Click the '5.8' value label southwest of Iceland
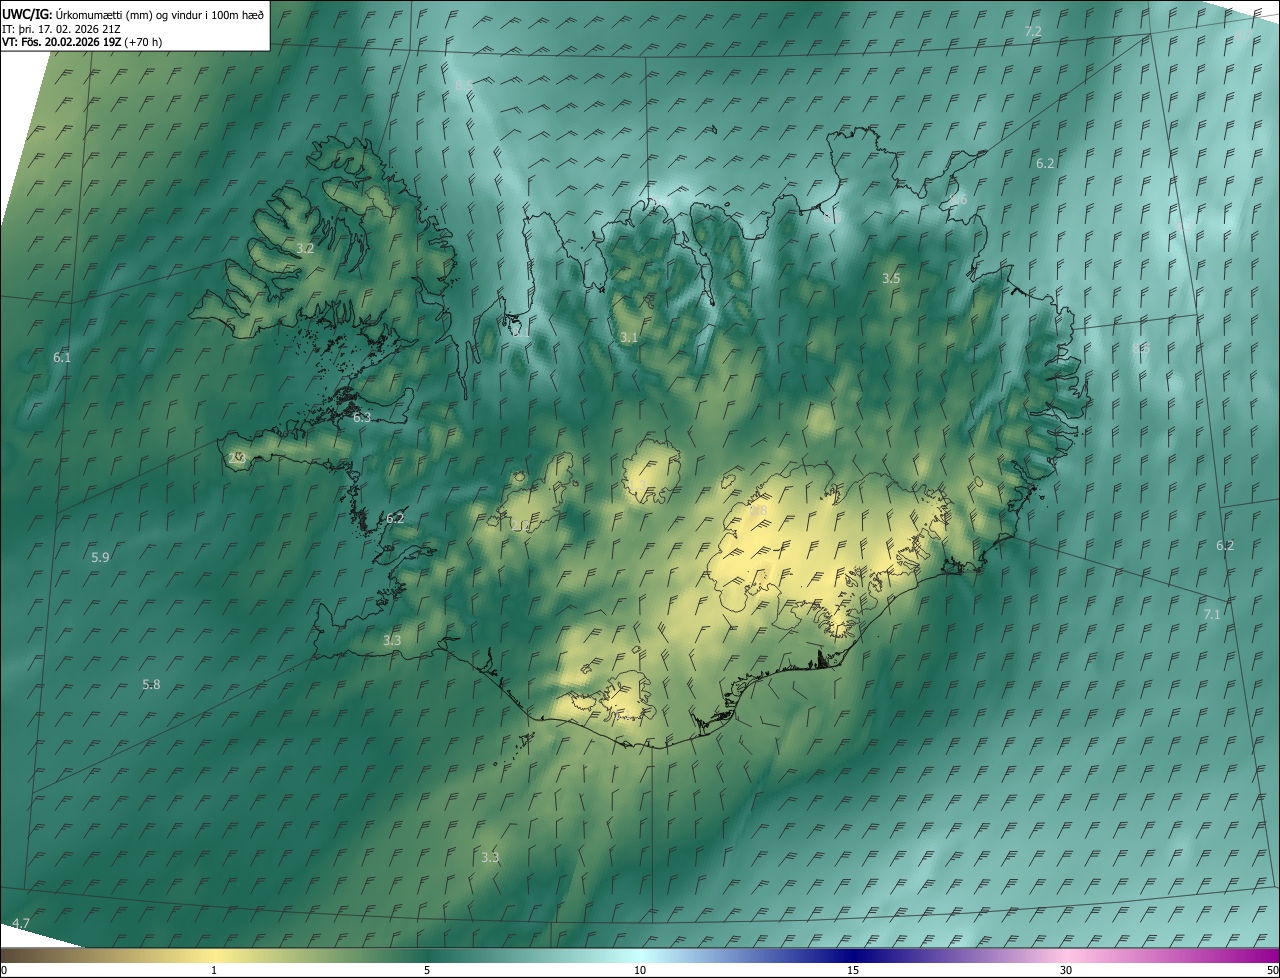The height and width of the screenshot is (978, 1280). [151, 684]
